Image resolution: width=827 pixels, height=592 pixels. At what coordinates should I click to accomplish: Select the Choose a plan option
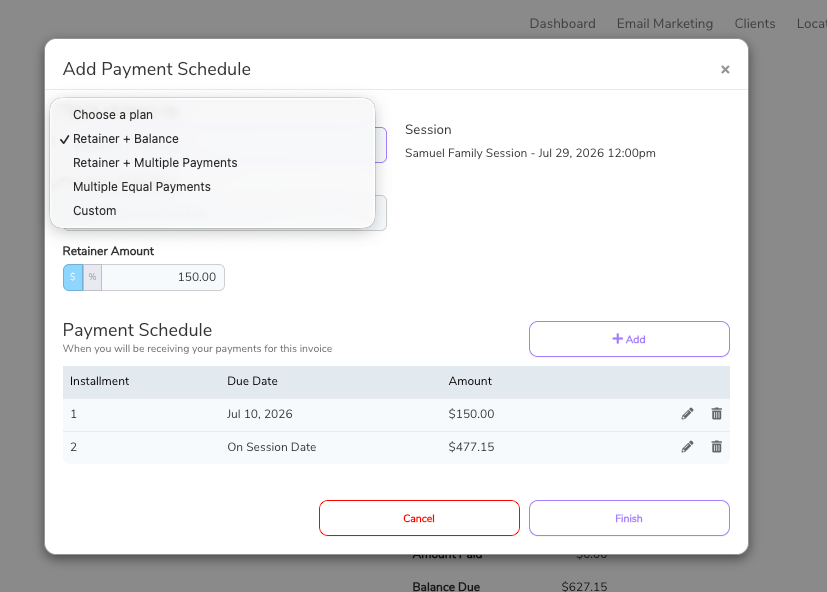click(x=212, y=114)
